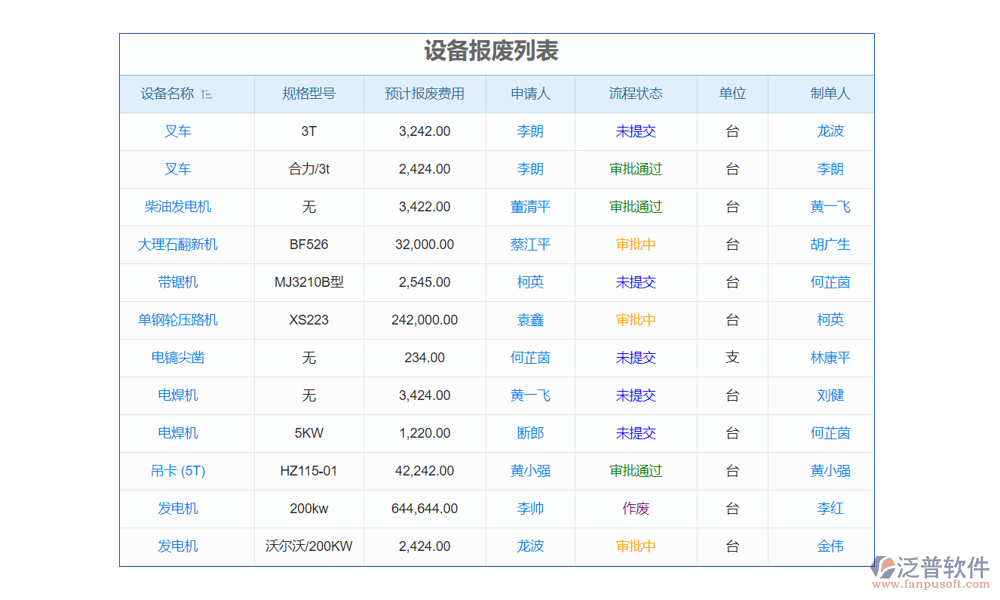This screenshot has width=1000, height=600.
Task: Click the 作废 status of 发电机 200kw
Action: [636, 508]
